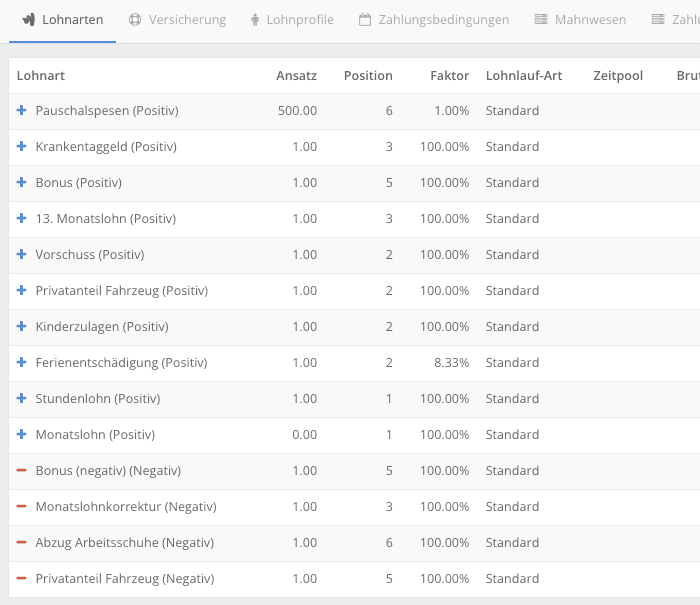Click the blue plus icon for Bonus (Positiv)
700x605 pixels.
[21, 182]
